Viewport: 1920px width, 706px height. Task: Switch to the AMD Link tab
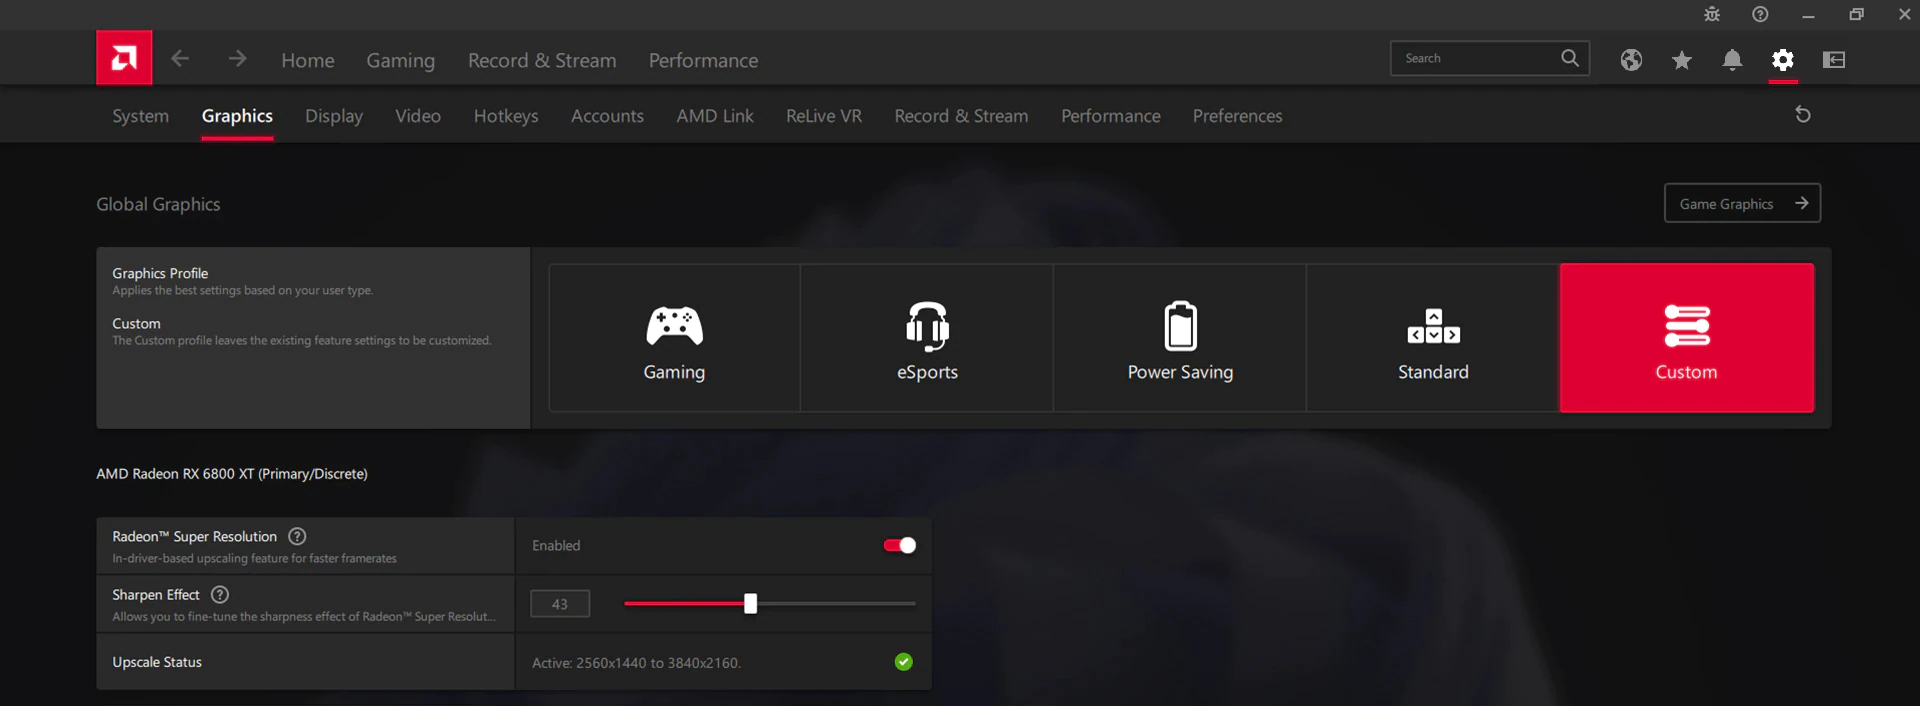(x=715, y=116)
